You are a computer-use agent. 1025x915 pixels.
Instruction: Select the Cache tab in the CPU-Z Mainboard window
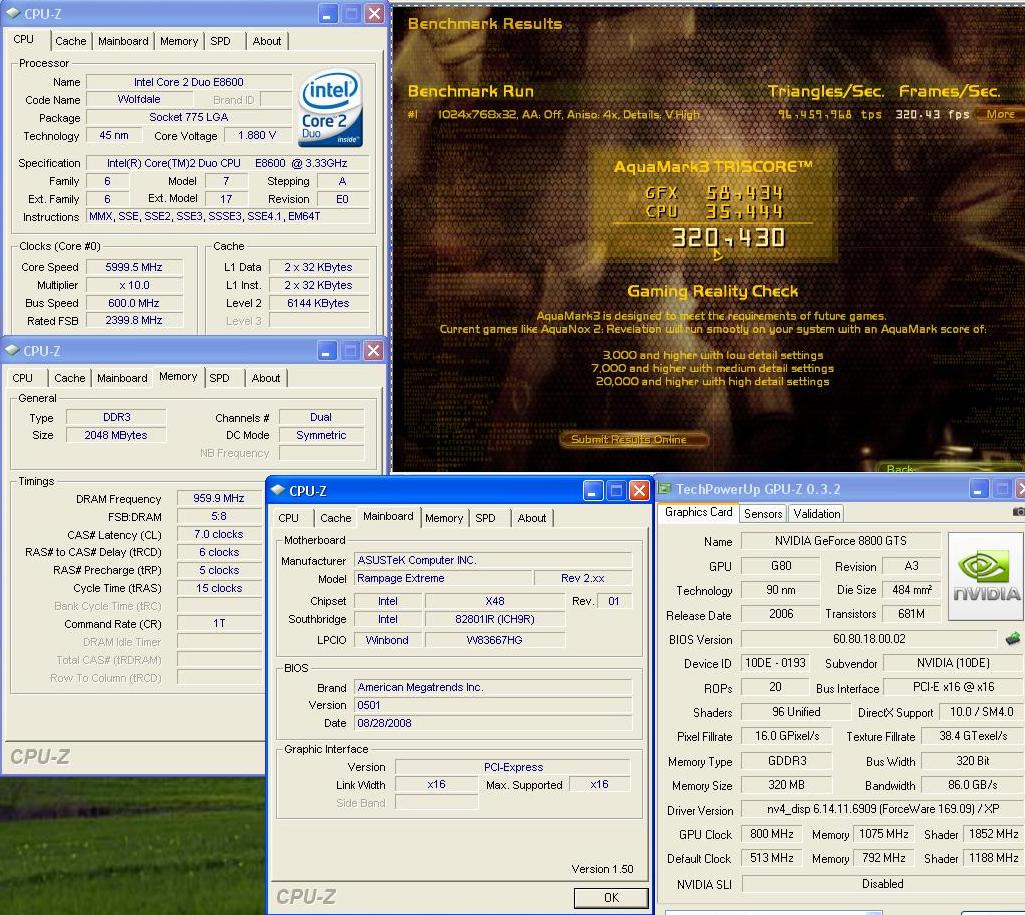[335, 518]
